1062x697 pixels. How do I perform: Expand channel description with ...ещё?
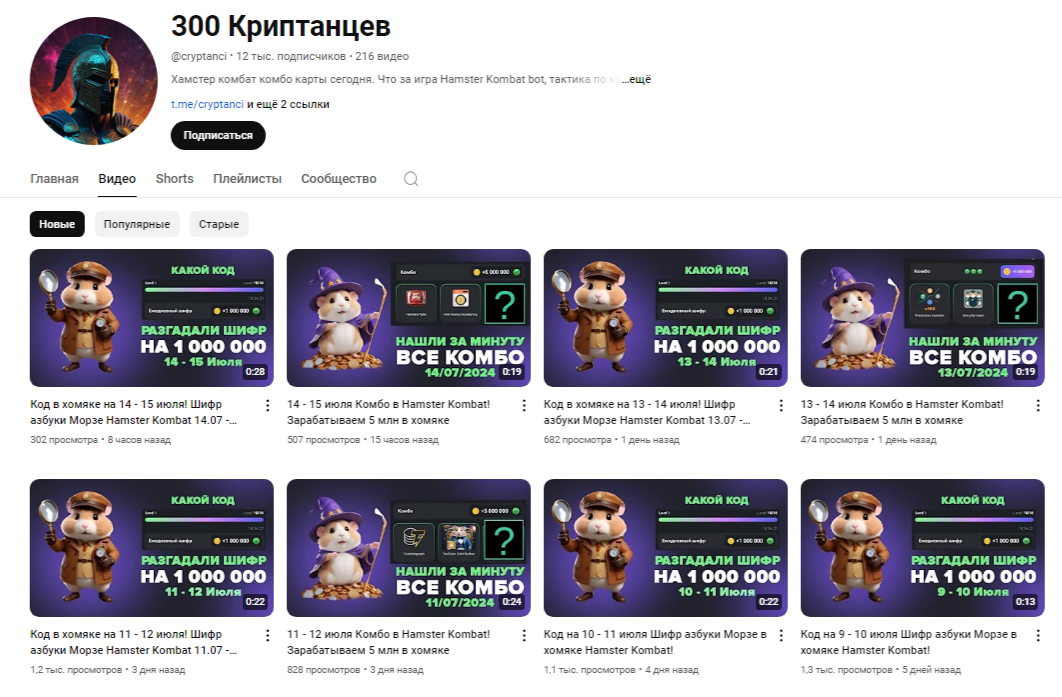click(636, 79)
